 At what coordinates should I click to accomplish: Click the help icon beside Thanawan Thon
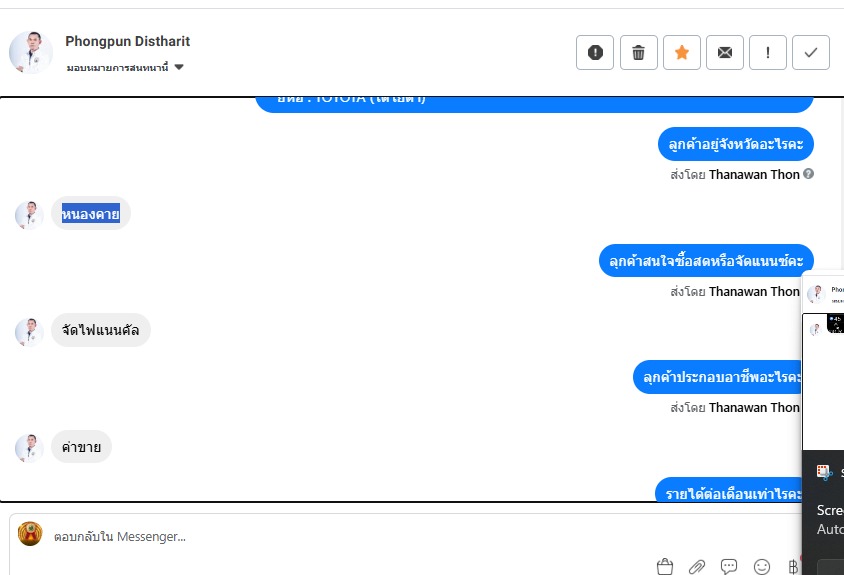[808, 174]
